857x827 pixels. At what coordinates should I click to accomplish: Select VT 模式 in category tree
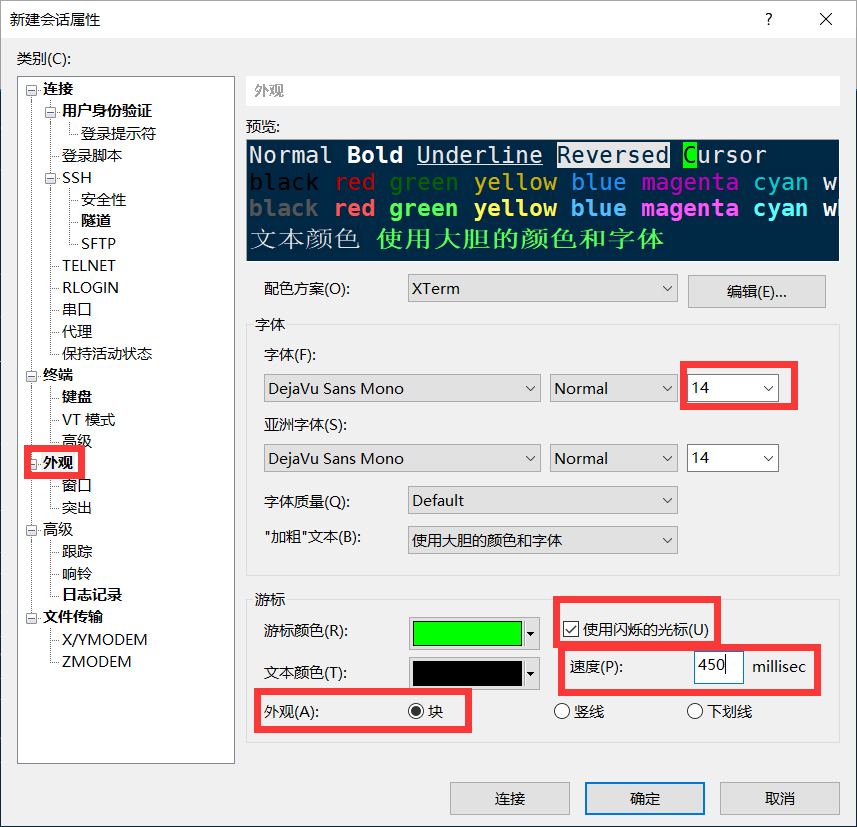point(89,420)
